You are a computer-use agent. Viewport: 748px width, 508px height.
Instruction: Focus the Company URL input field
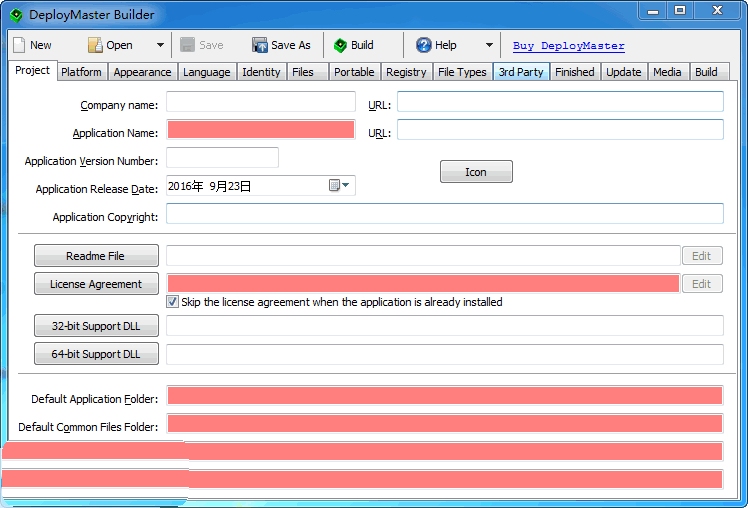coord(561,102)
